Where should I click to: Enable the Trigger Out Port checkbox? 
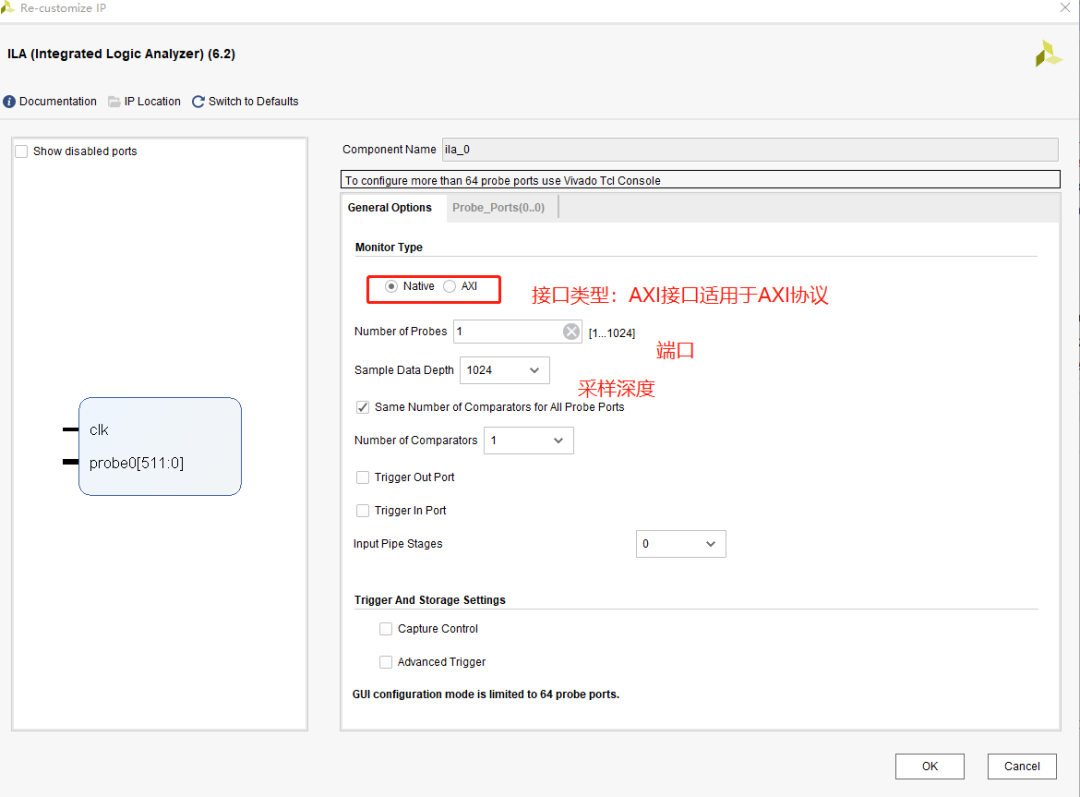[363, 478]
